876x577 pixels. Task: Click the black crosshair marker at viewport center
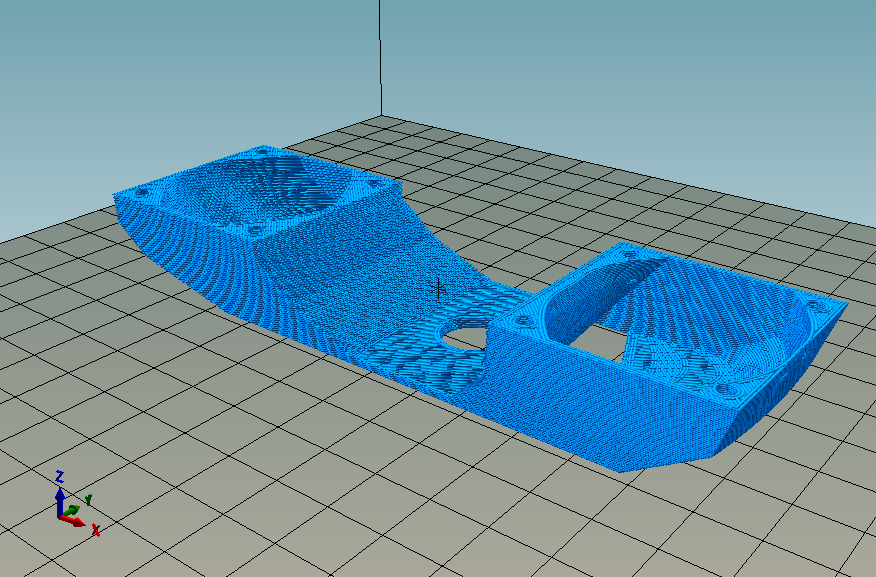[x=438, y=288]
